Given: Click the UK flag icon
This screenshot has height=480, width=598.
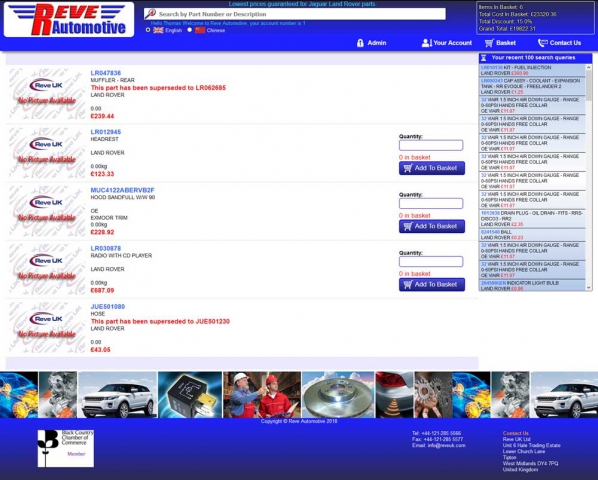Looking at the screenshot, I should tap(158, 30).
